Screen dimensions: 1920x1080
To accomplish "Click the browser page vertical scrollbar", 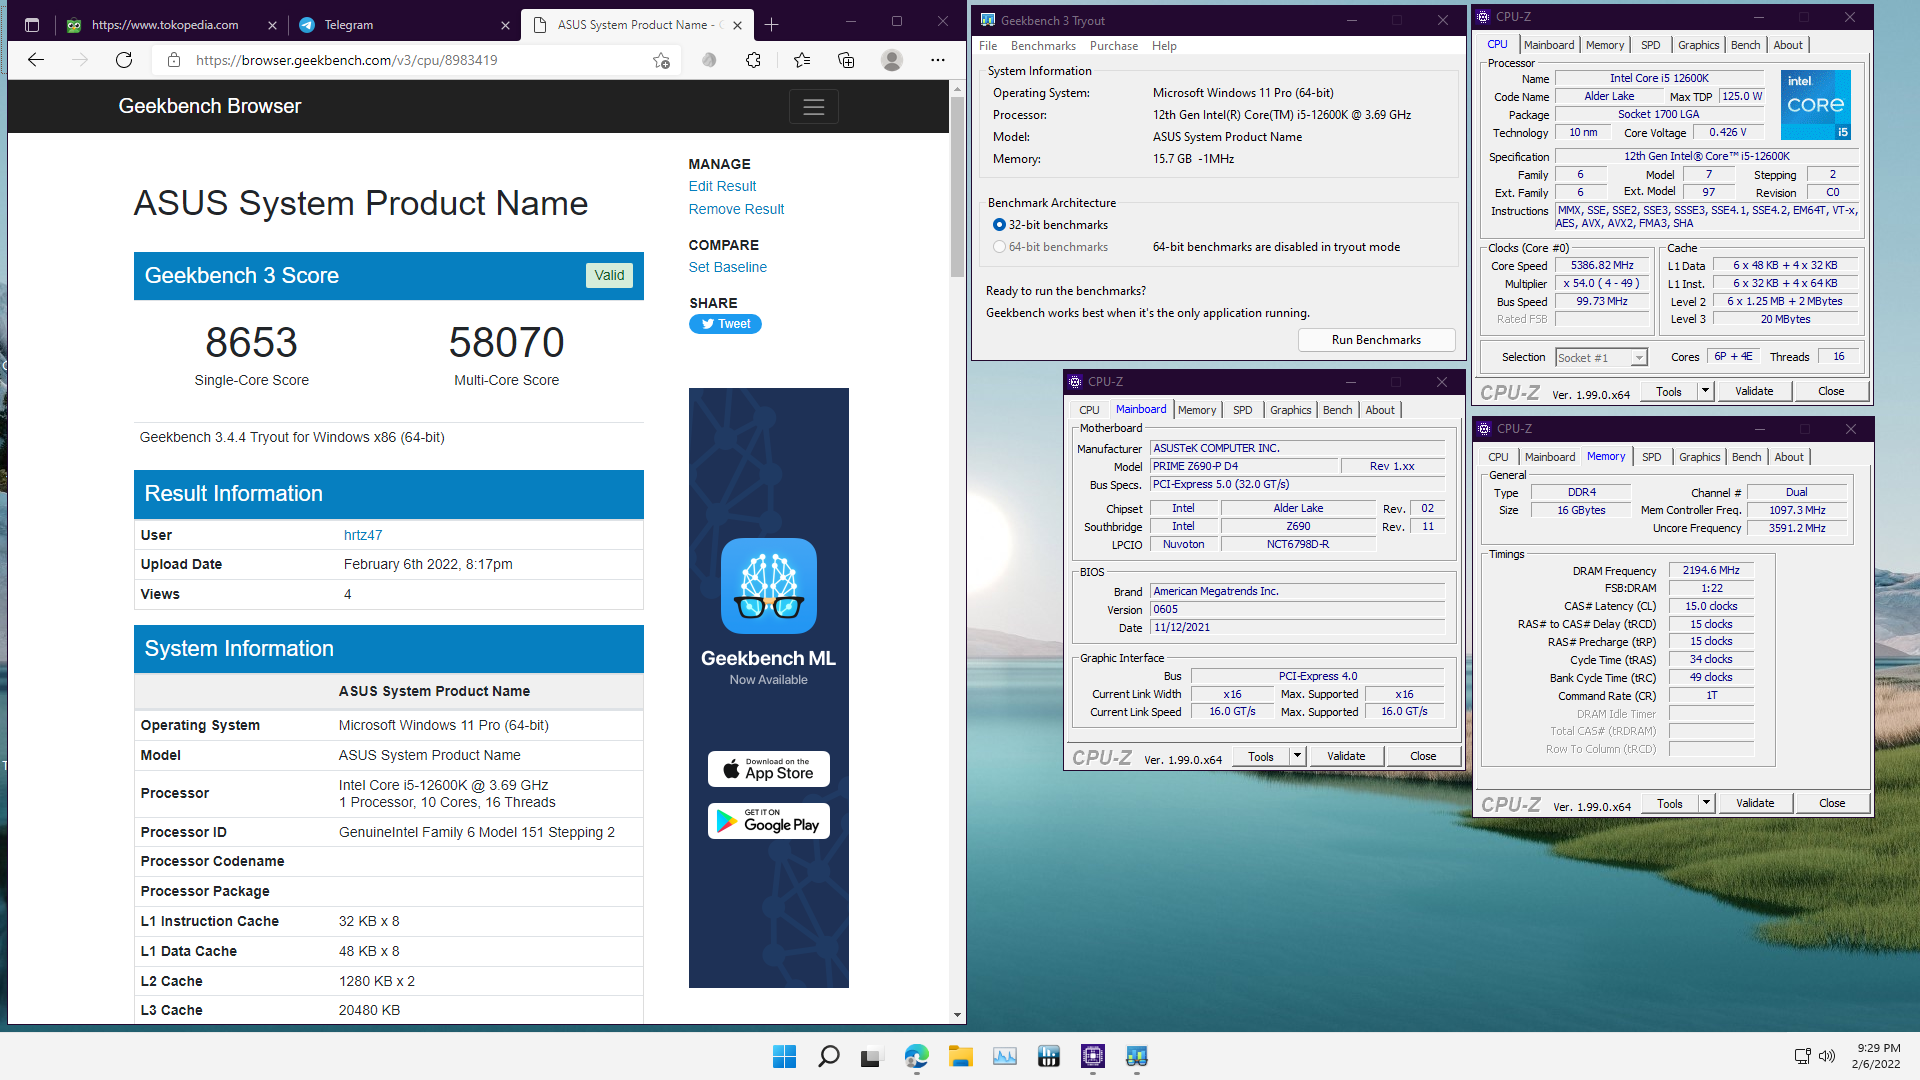I will (957, 188).
